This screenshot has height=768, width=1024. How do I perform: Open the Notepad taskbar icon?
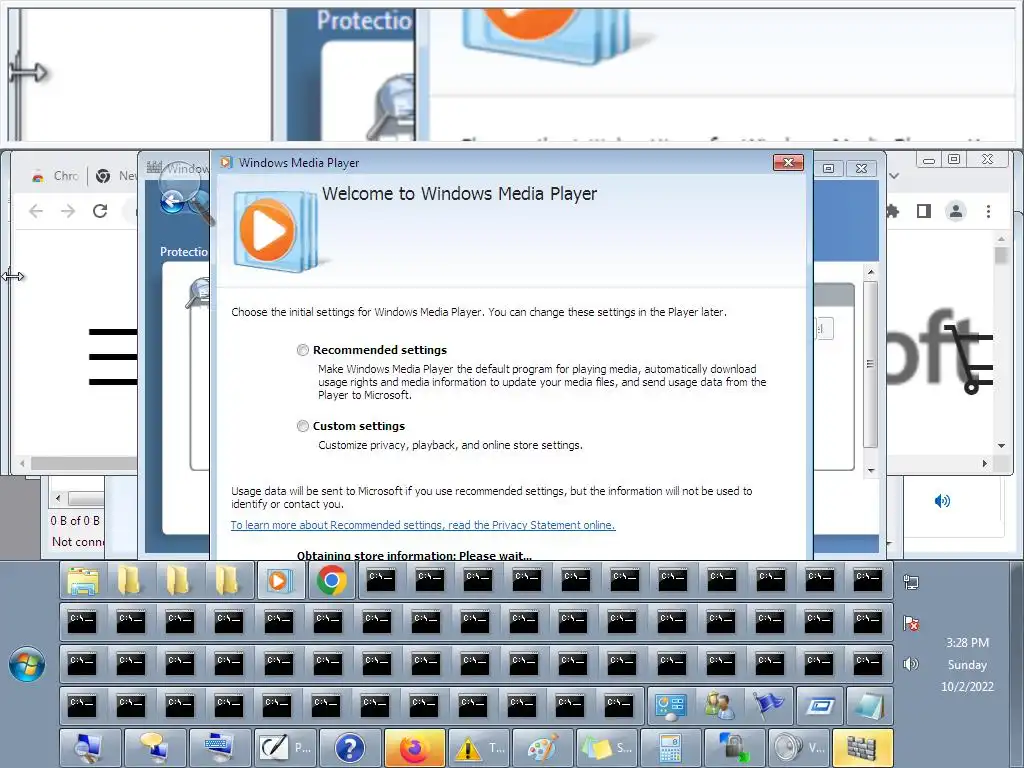tap(869, 706)
